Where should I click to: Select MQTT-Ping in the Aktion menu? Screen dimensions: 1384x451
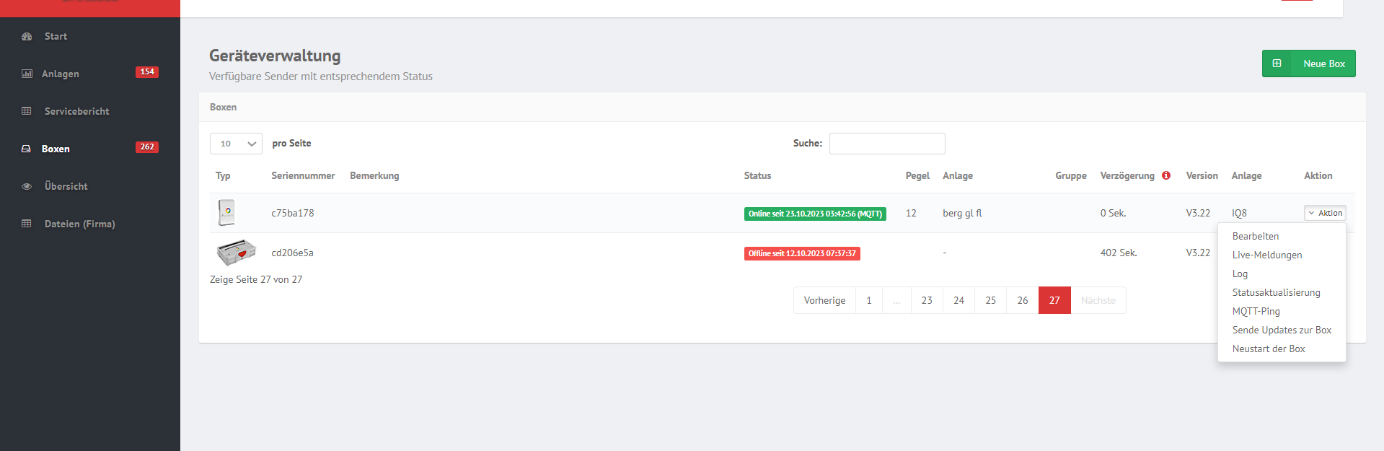(1256, 311)
